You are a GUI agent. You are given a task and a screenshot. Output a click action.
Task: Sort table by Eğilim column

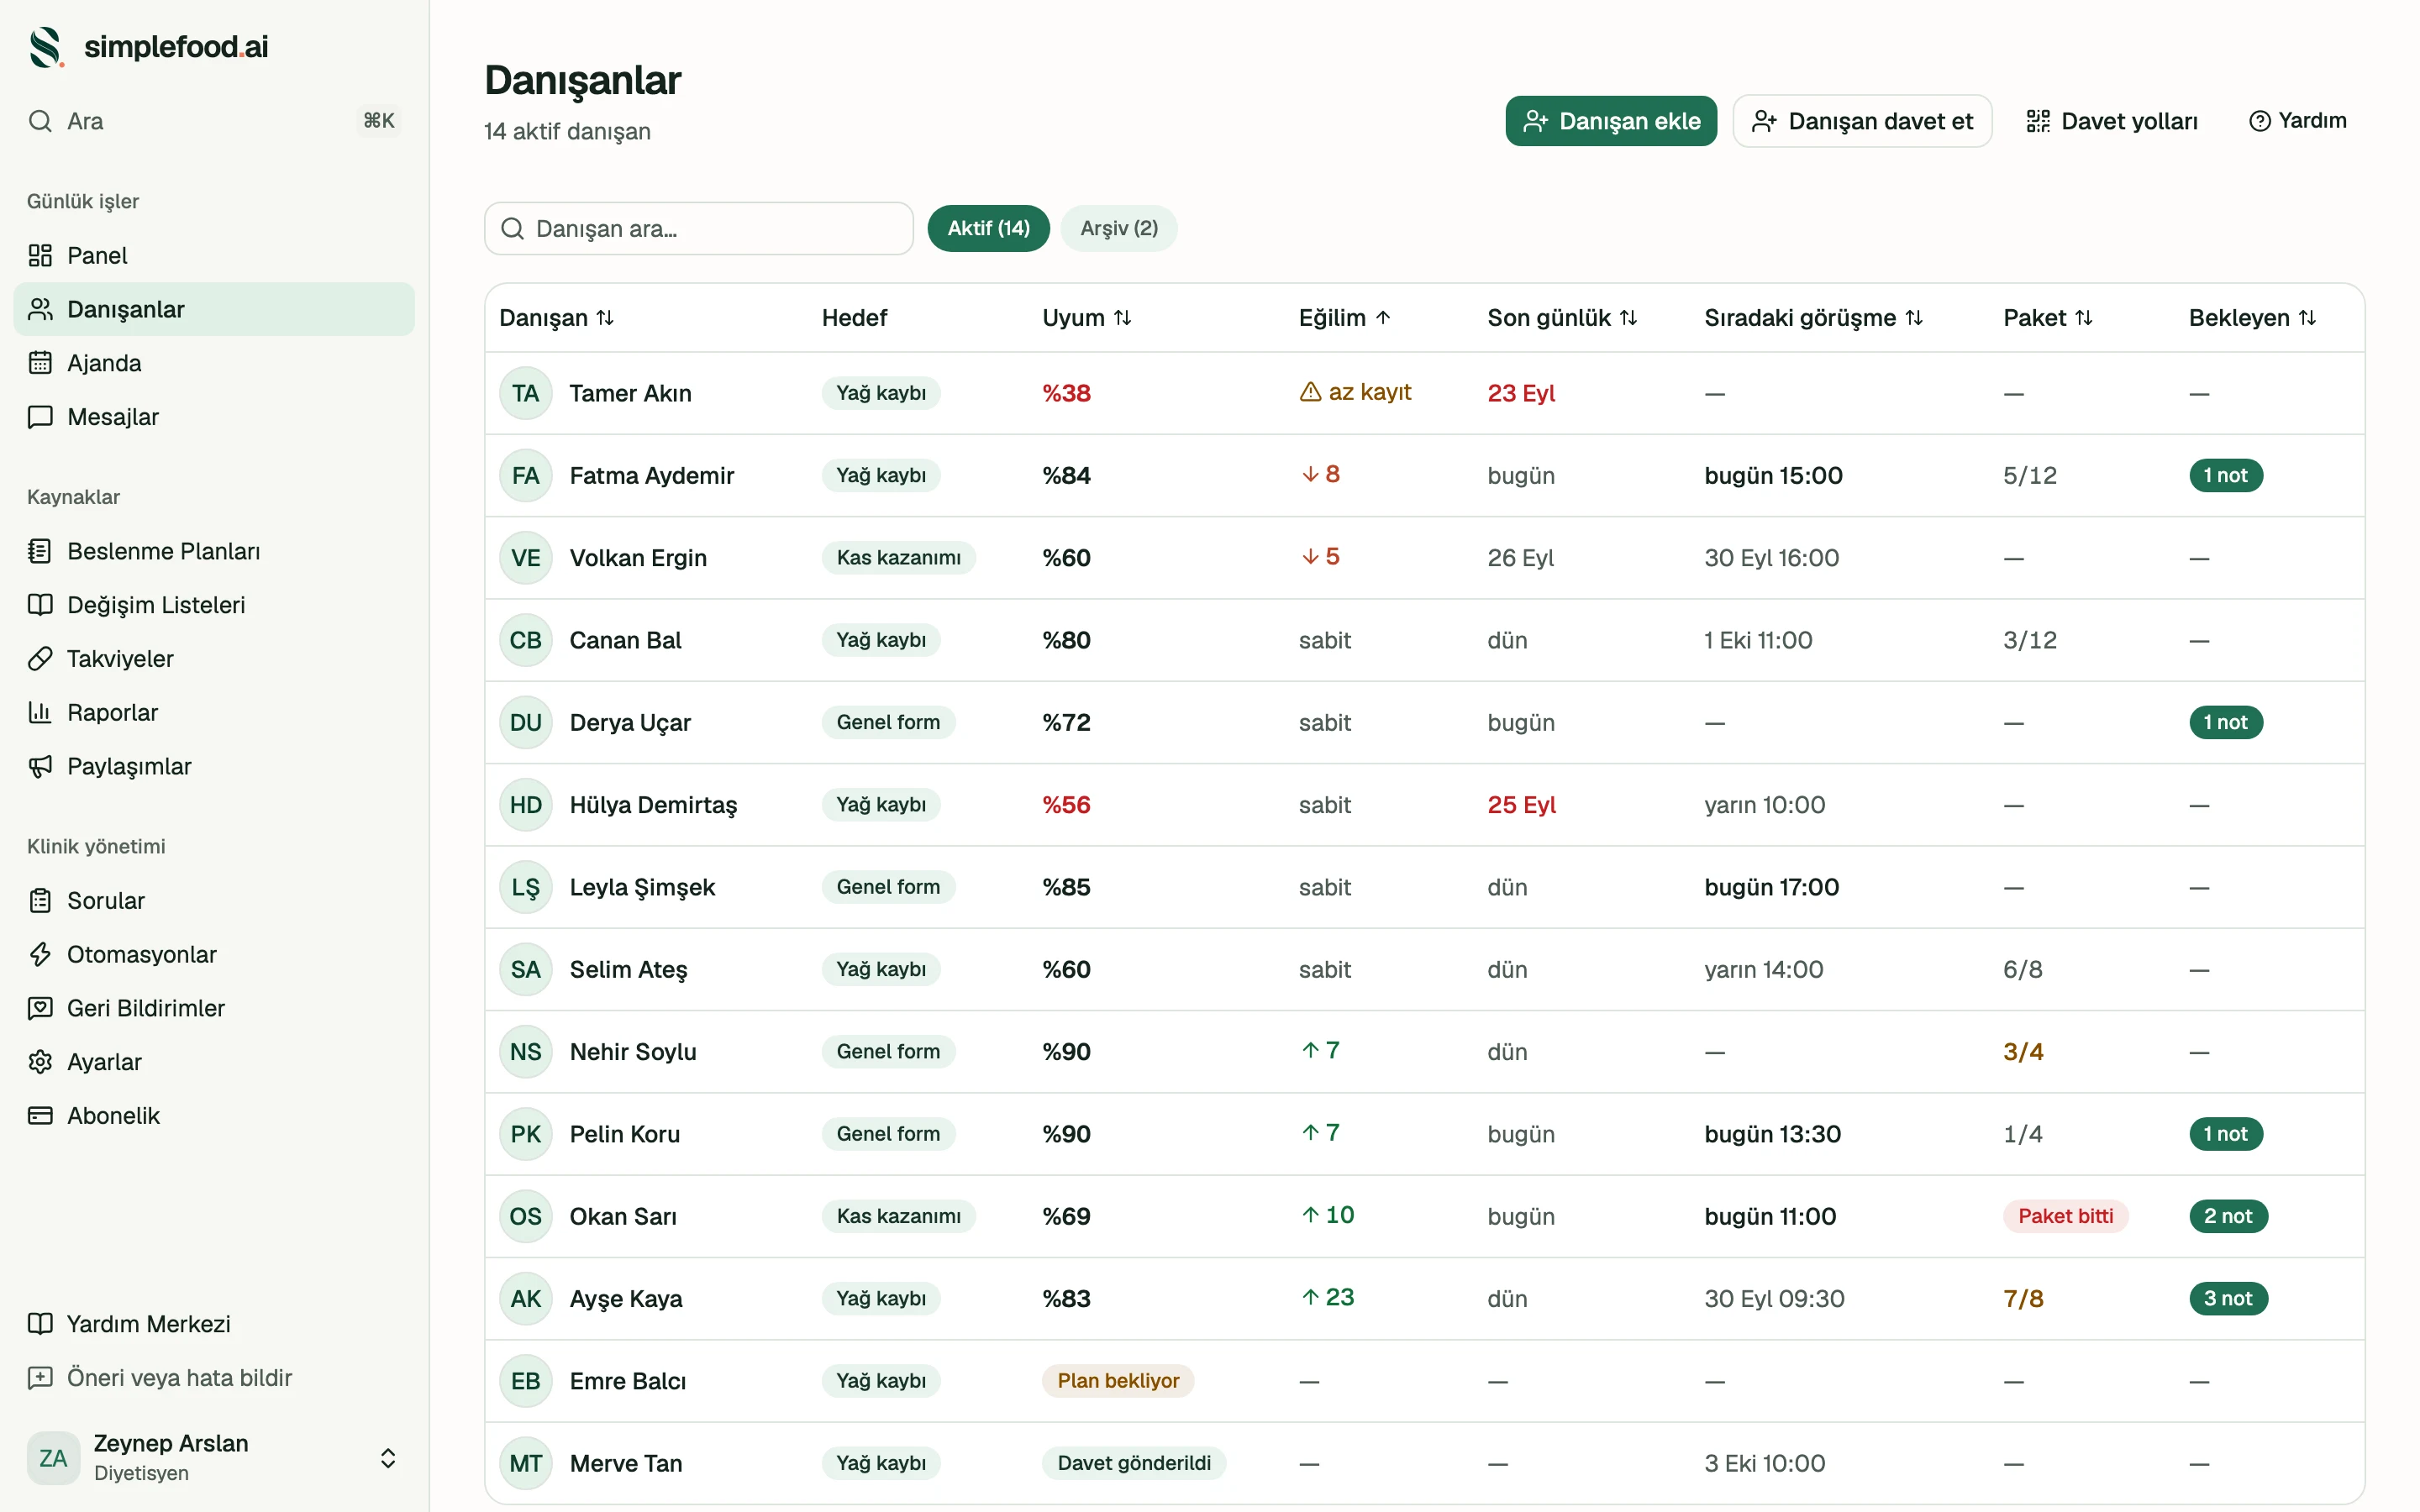point(1345,318)
